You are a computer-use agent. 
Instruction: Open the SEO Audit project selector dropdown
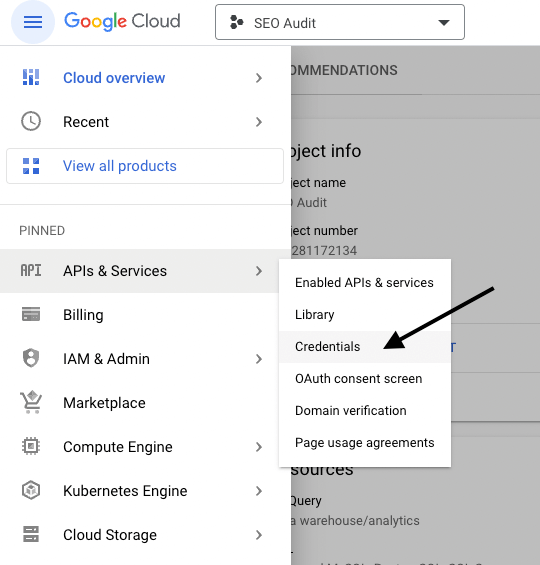(340, 22)
